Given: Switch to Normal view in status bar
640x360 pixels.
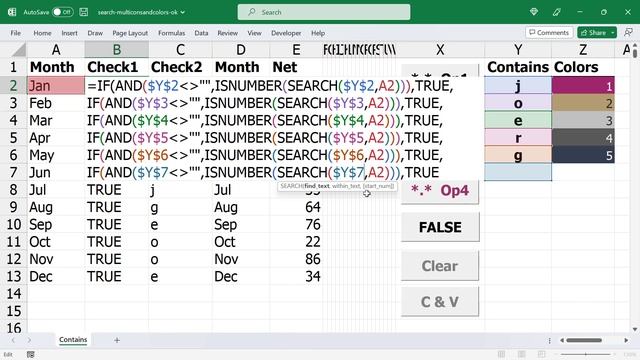Looking at the screenshot, I should pyautogui.click(x=501, y=354).
